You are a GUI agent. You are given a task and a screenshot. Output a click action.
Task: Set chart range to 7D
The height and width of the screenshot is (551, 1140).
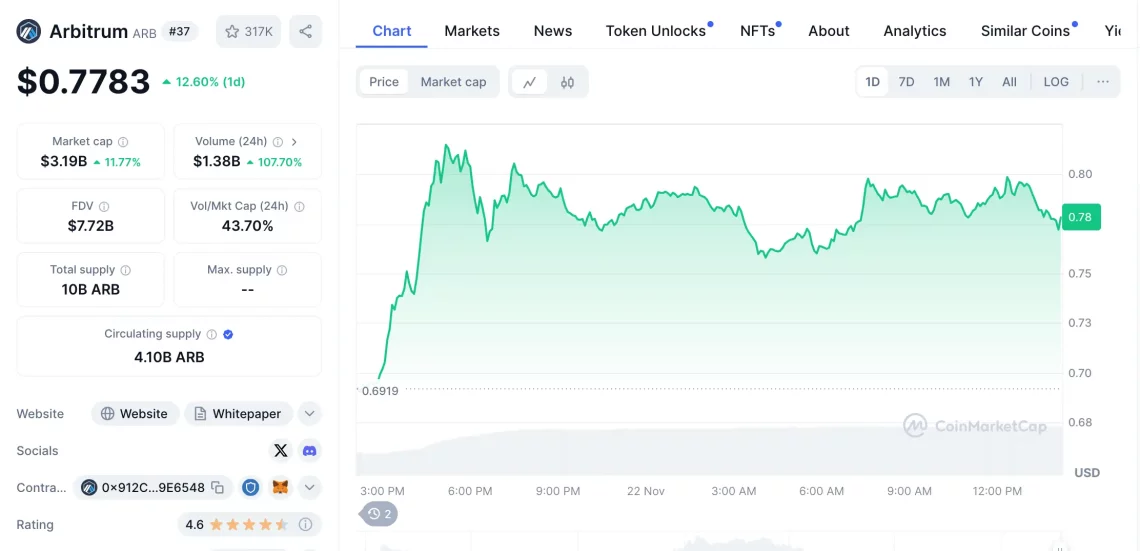pos(907,81)
